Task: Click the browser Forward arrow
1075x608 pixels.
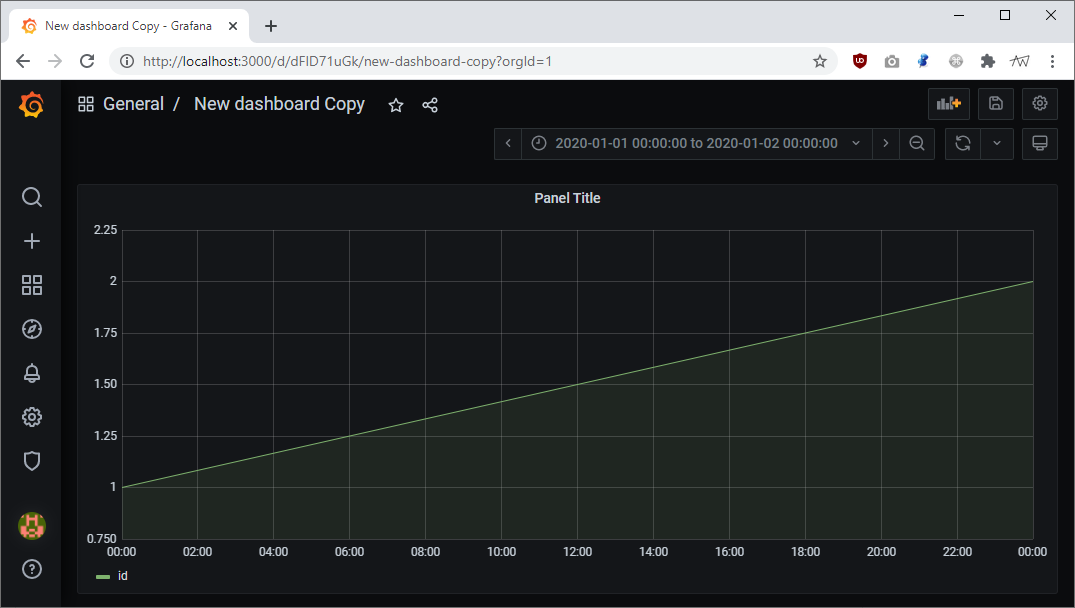Action: [x=55, y=61]
